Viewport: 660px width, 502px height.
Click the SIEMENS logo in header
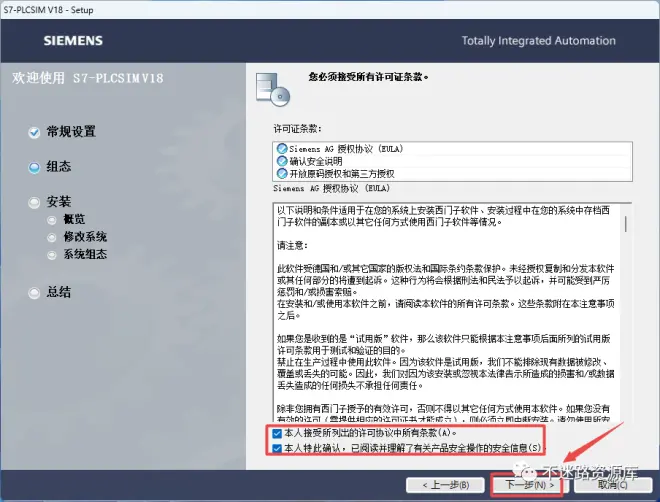73,41
